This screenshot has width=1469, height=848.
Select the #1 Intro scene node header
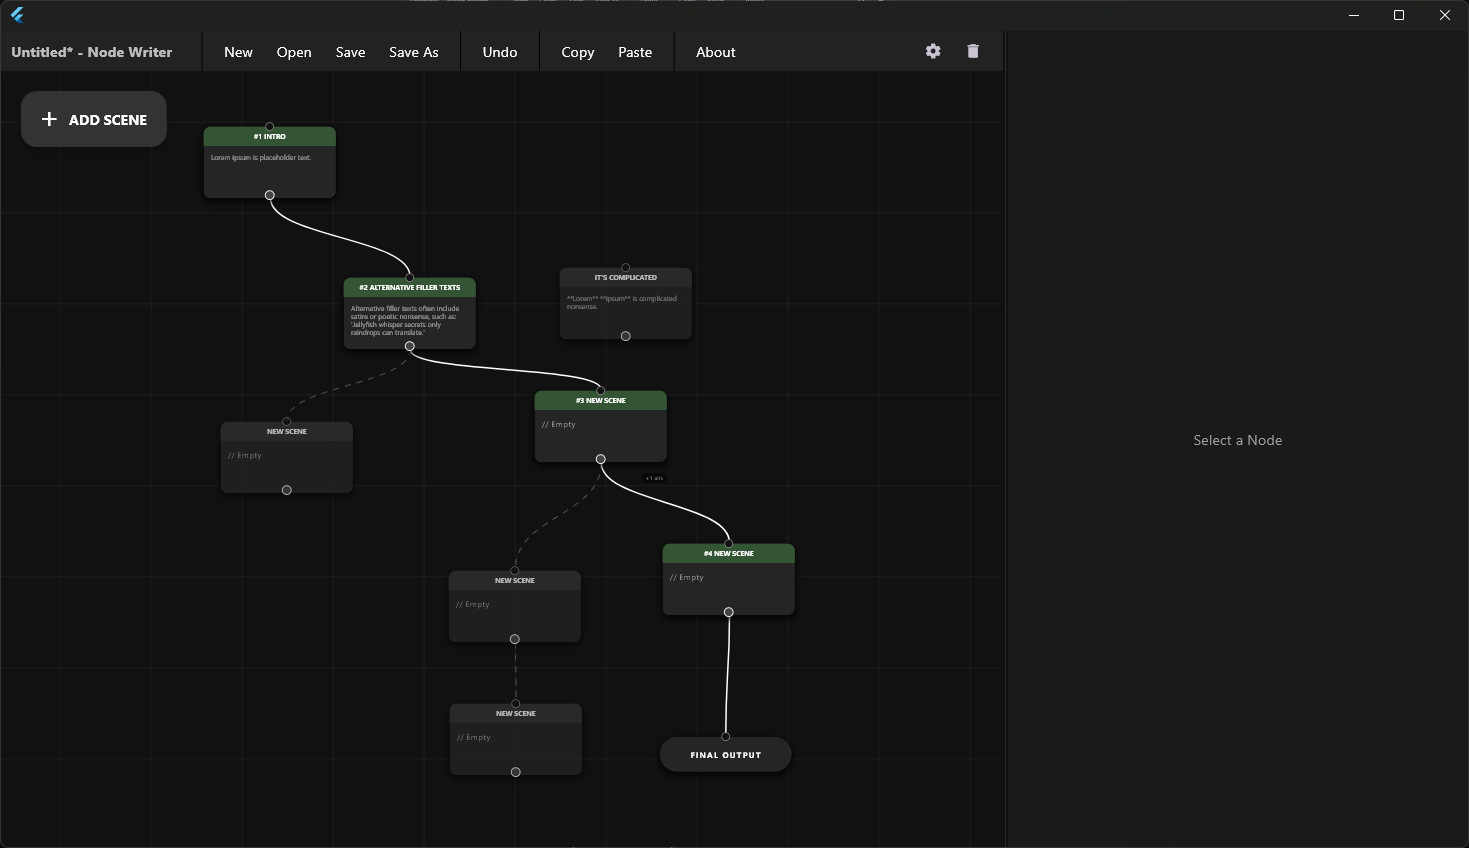(x=270, y=137)
